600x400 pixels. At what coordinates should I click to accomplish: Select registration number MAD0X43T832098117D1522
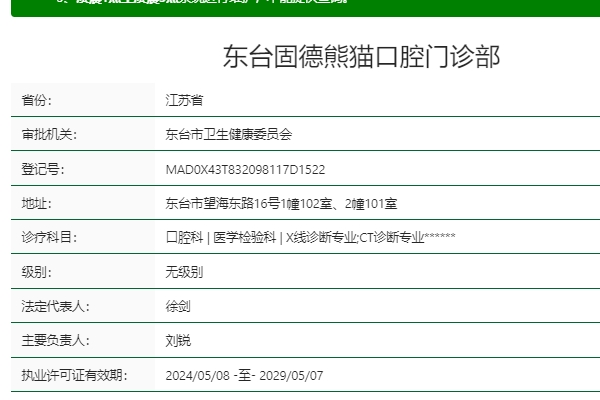pyautogui.click(x=245, y=170)
